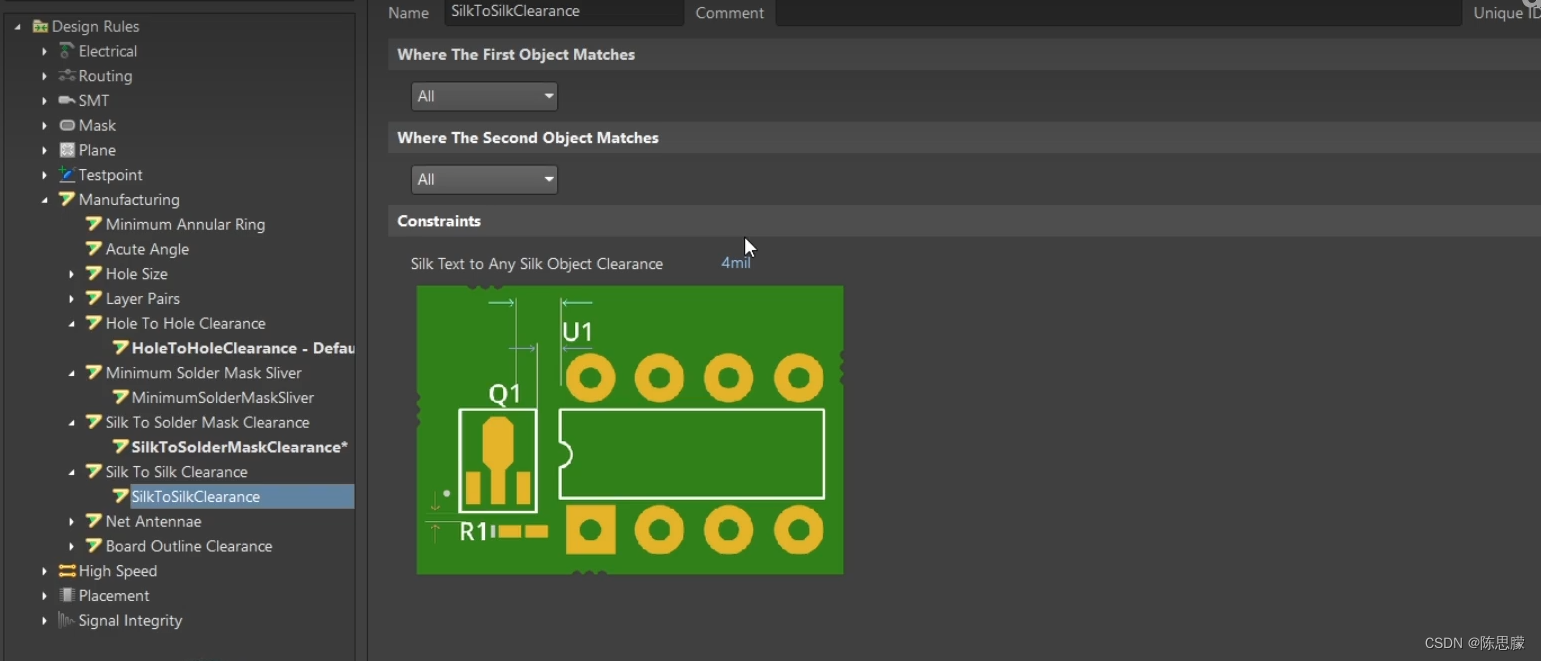Viewport: 1541px width, 661px height.
Task: Click the Board Outline Clearance icon
Action: click(x=94, y=546)
